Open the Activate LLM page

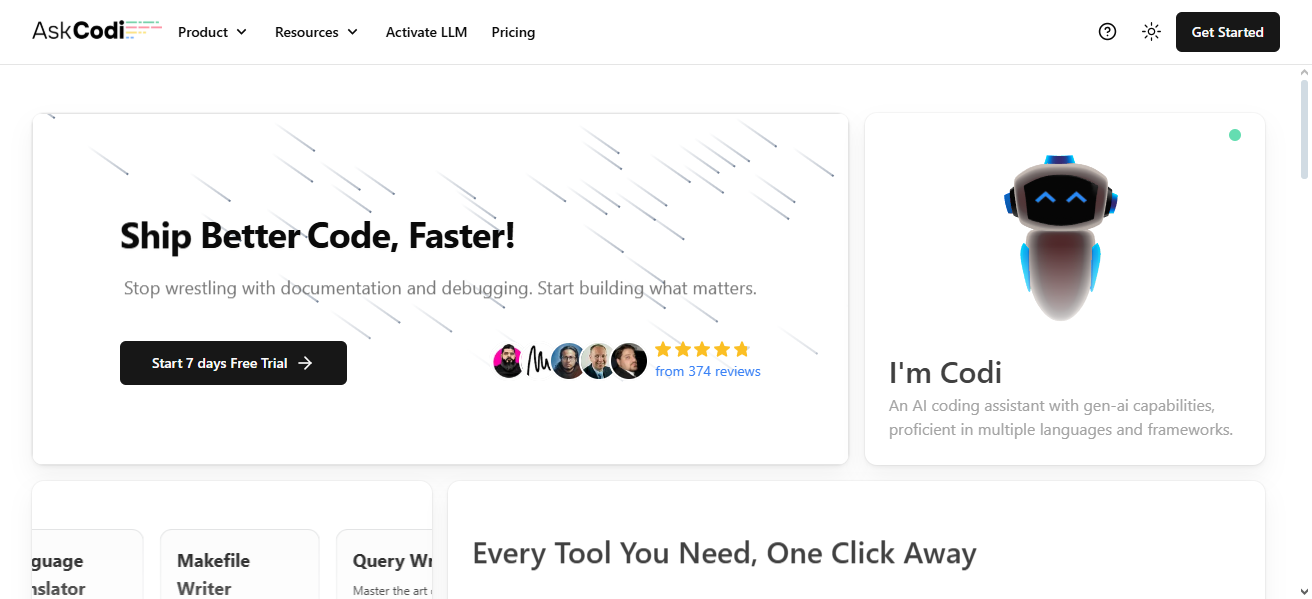point(426,32)
